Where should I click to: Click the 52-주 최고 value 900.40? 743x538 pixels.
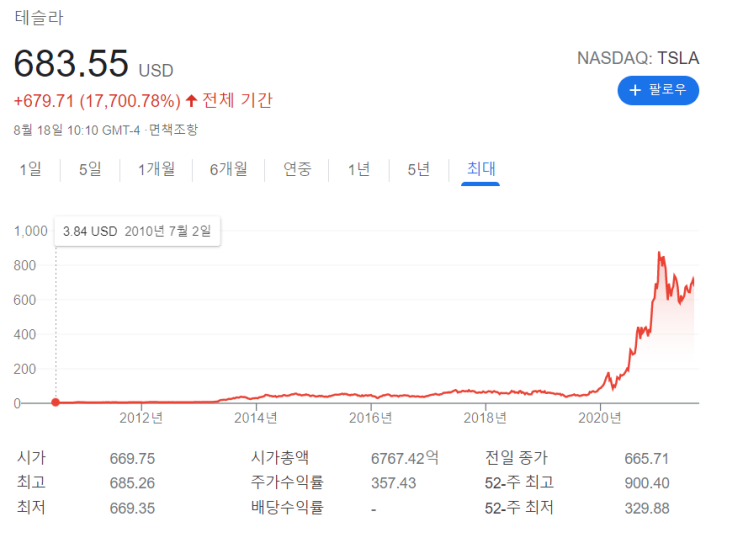click(647, 483)
